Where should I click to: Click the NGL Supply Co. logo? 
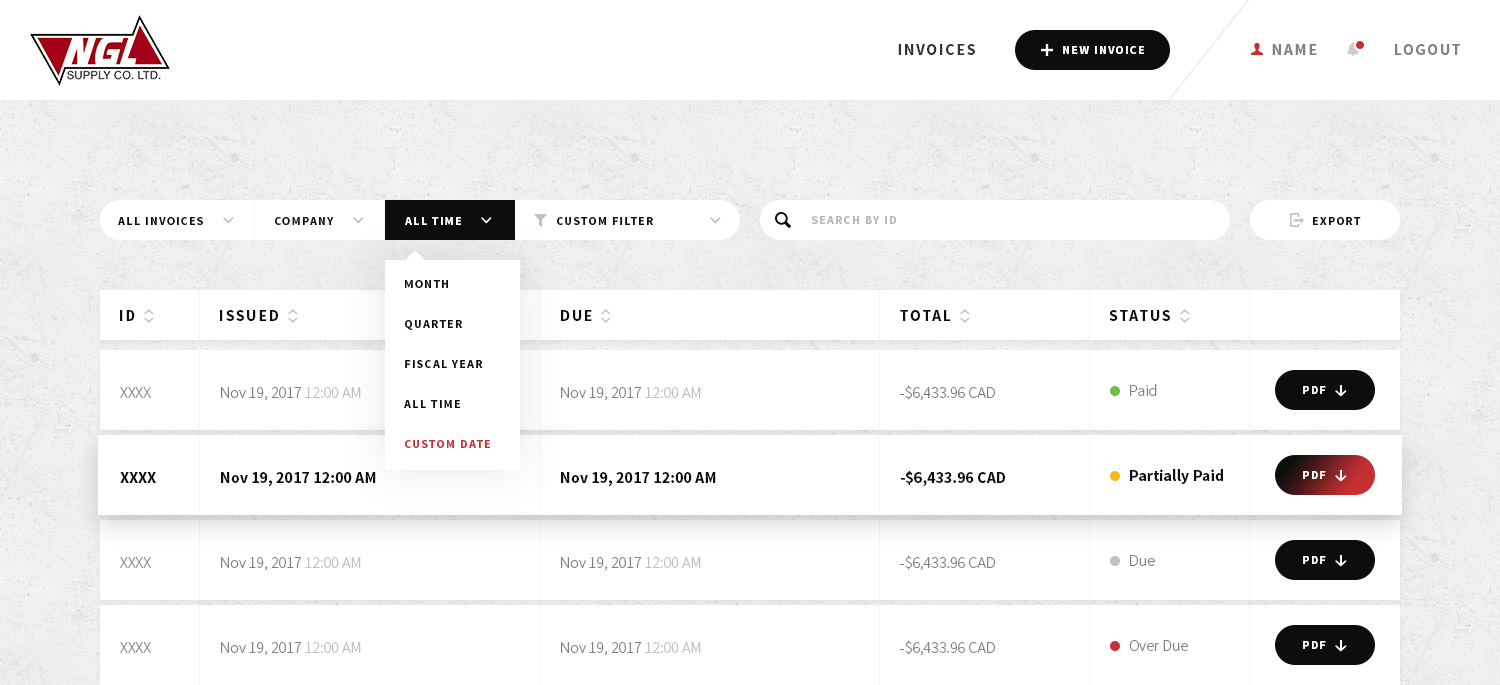[100, 50]
